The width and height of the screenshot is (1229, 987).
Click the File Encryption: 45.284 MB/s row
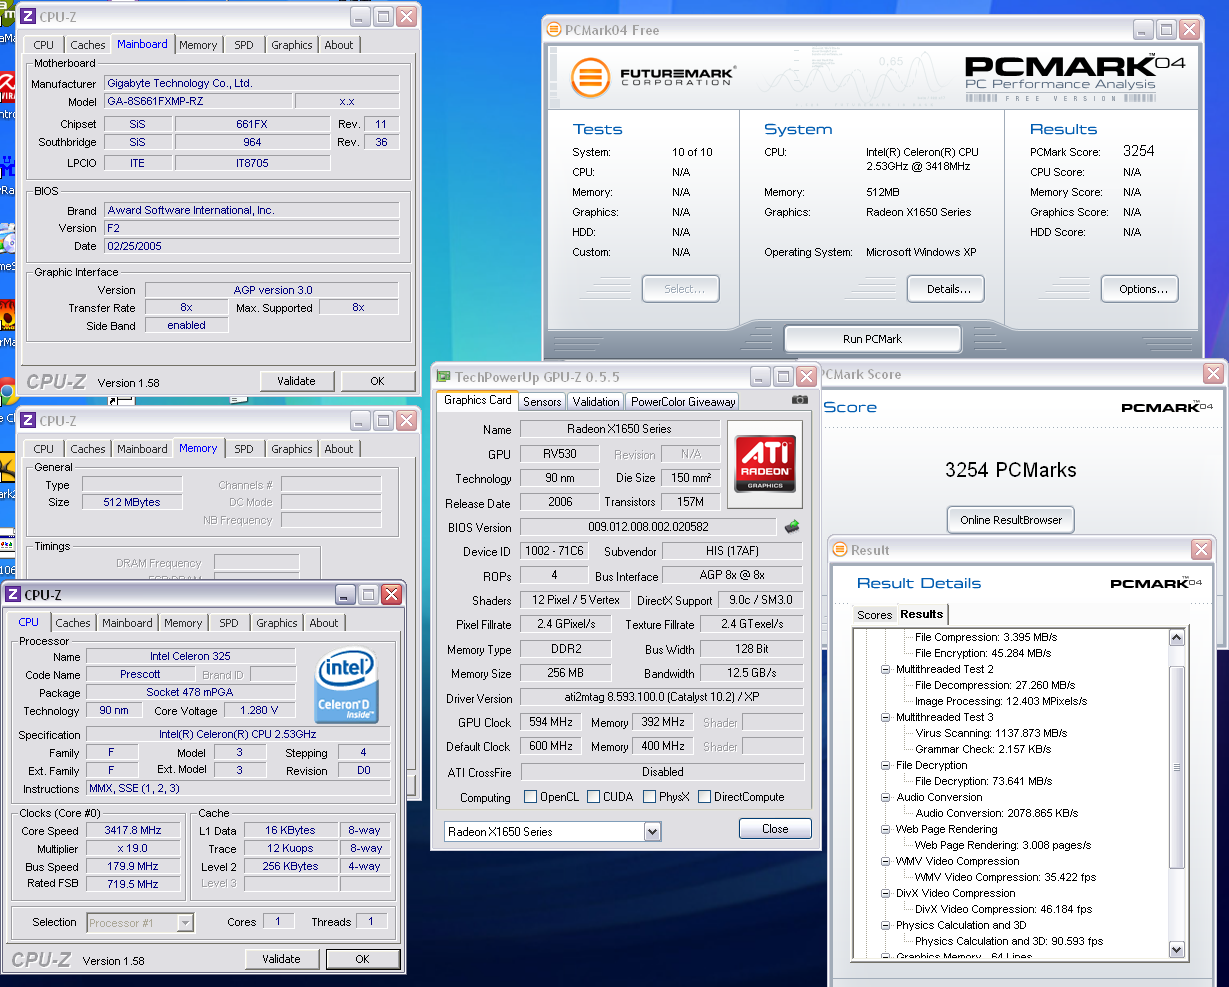983,653
